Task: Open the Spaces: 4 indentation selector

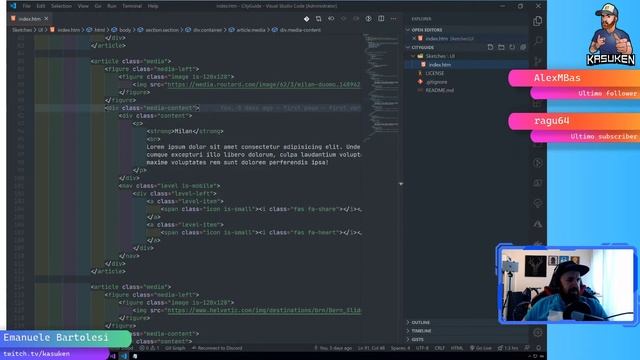Action: 400,348
